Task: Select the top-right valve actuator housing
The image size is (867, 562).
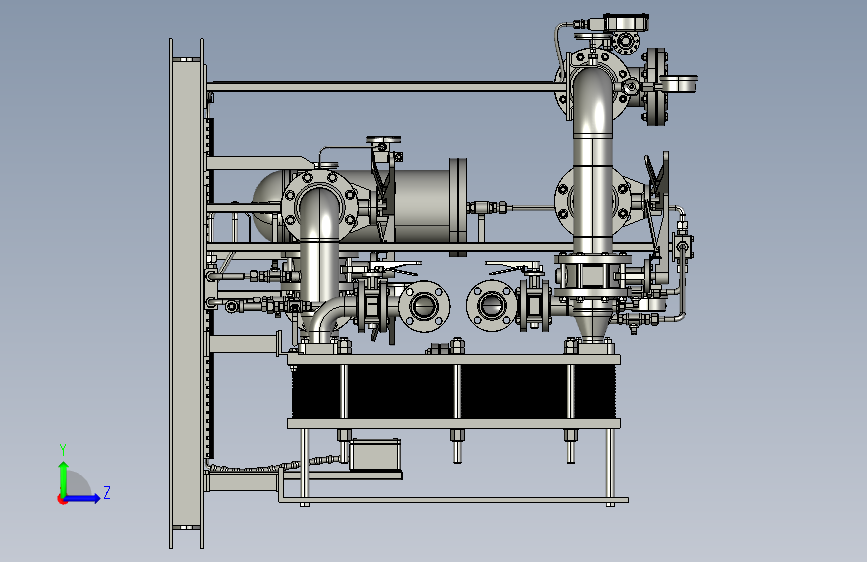Action: pos(625,22)
